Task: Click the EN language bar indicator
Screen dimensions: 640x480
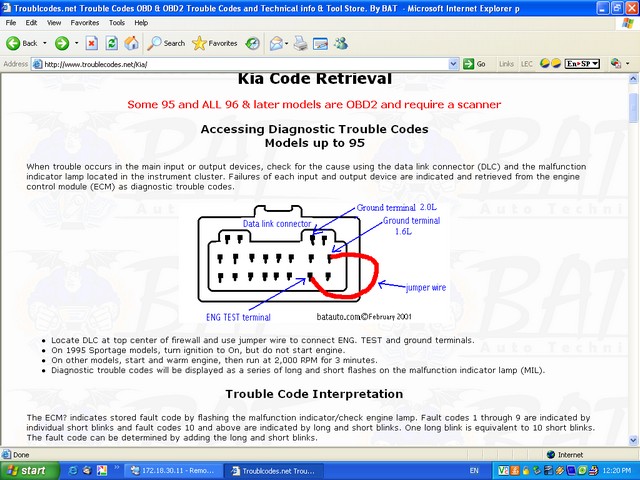Action: [x=474, y=471]
